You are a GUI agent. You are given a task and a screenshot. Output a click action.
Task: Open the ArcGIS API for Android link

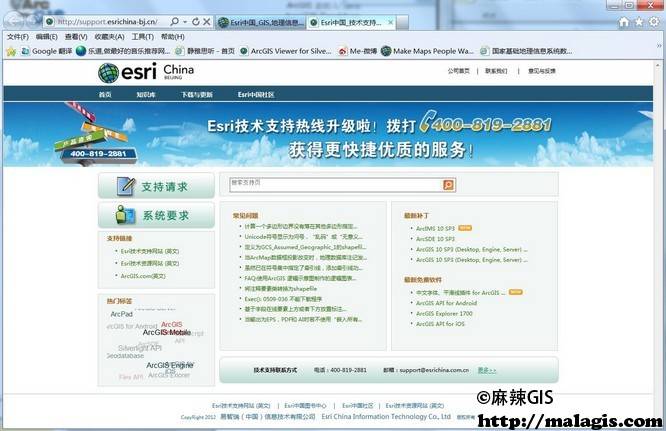point(446,303)
